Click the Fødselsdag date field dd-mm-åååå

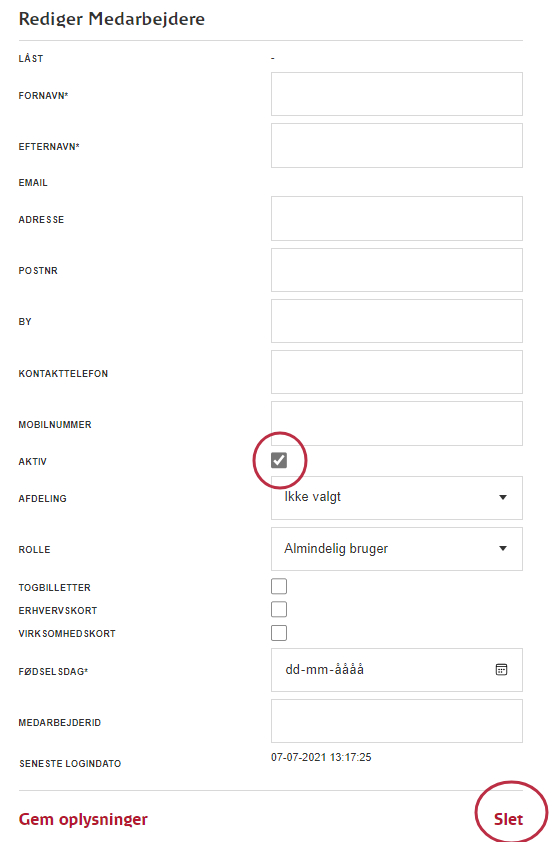(397, 670)
